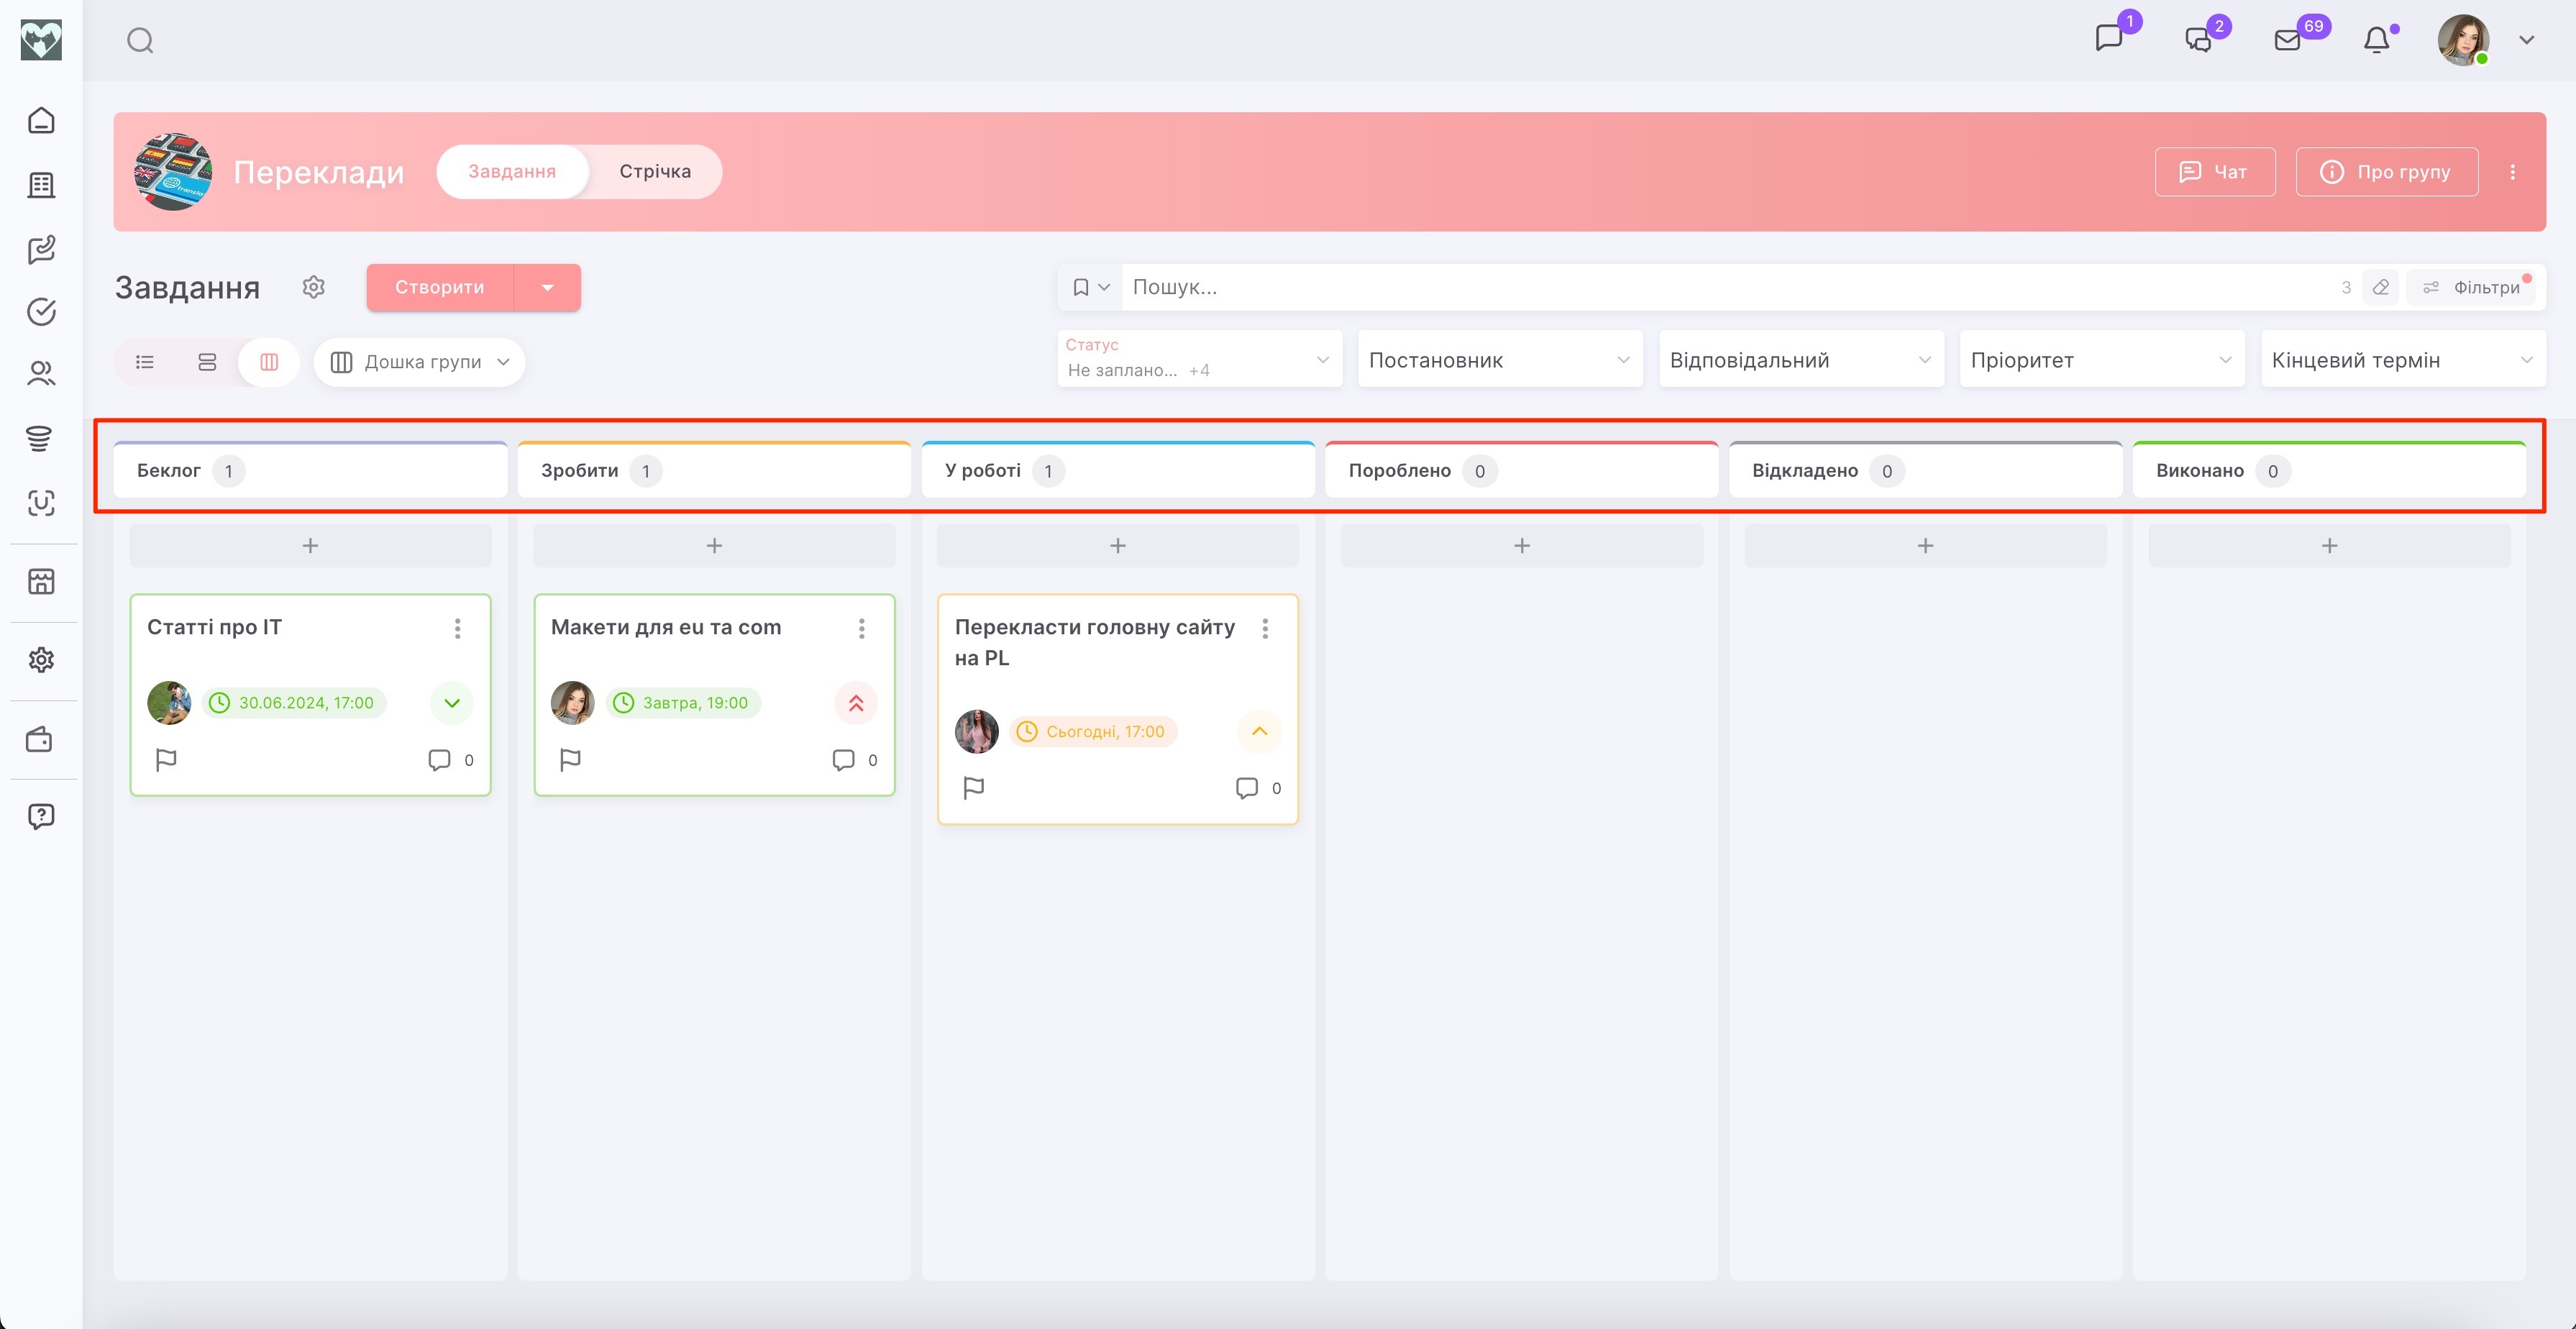This screenshot has width=2576, height=1329.
Task: Open the help question mark icon
Action: pyautogui.click(x=41, y=816)
